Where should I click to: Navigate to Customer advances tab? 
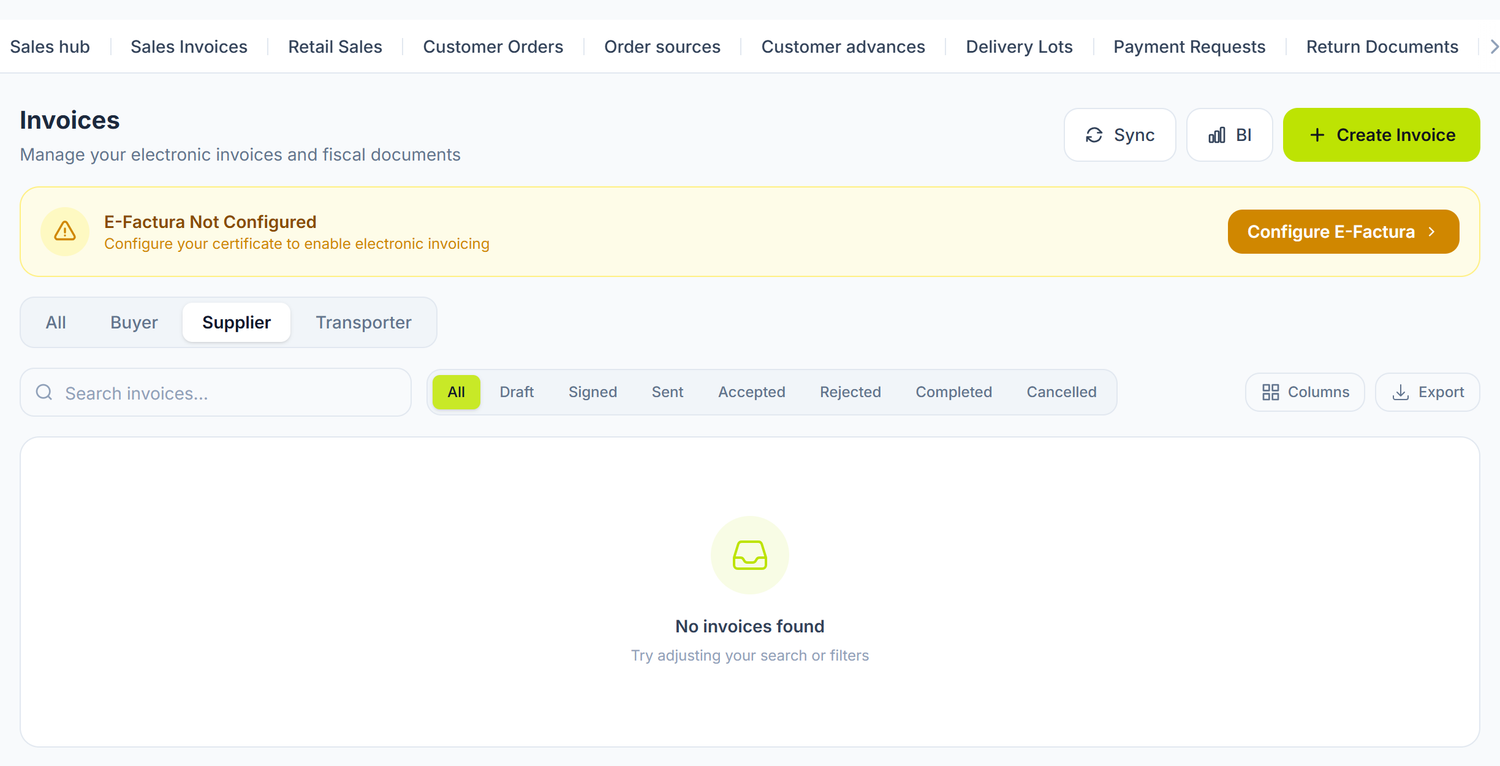[x=843, y=46]
